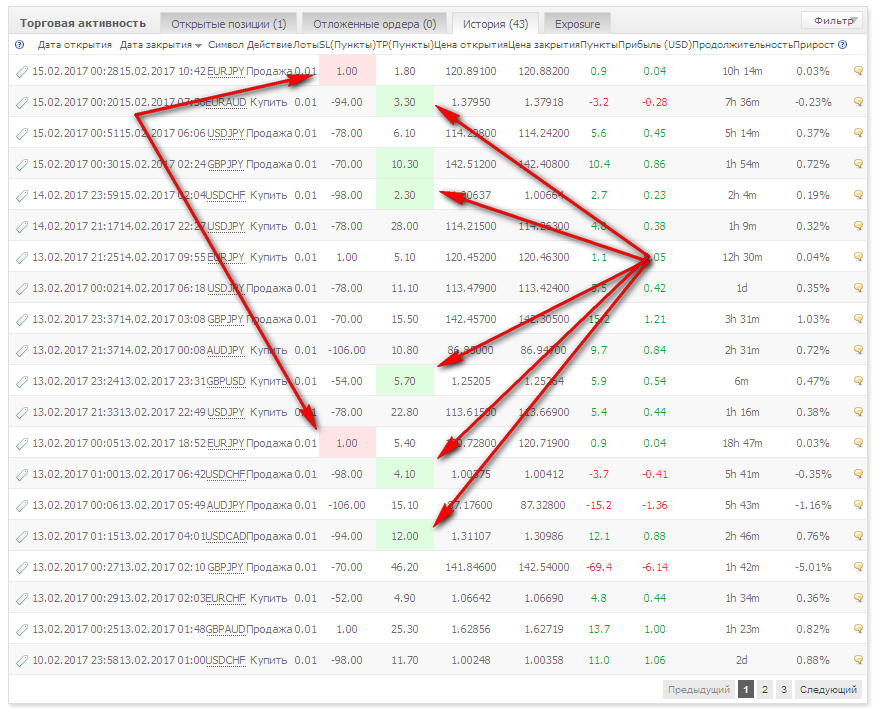880x708 pixels.
Task: Open GBPUSD symbol link
Action: 226,381
